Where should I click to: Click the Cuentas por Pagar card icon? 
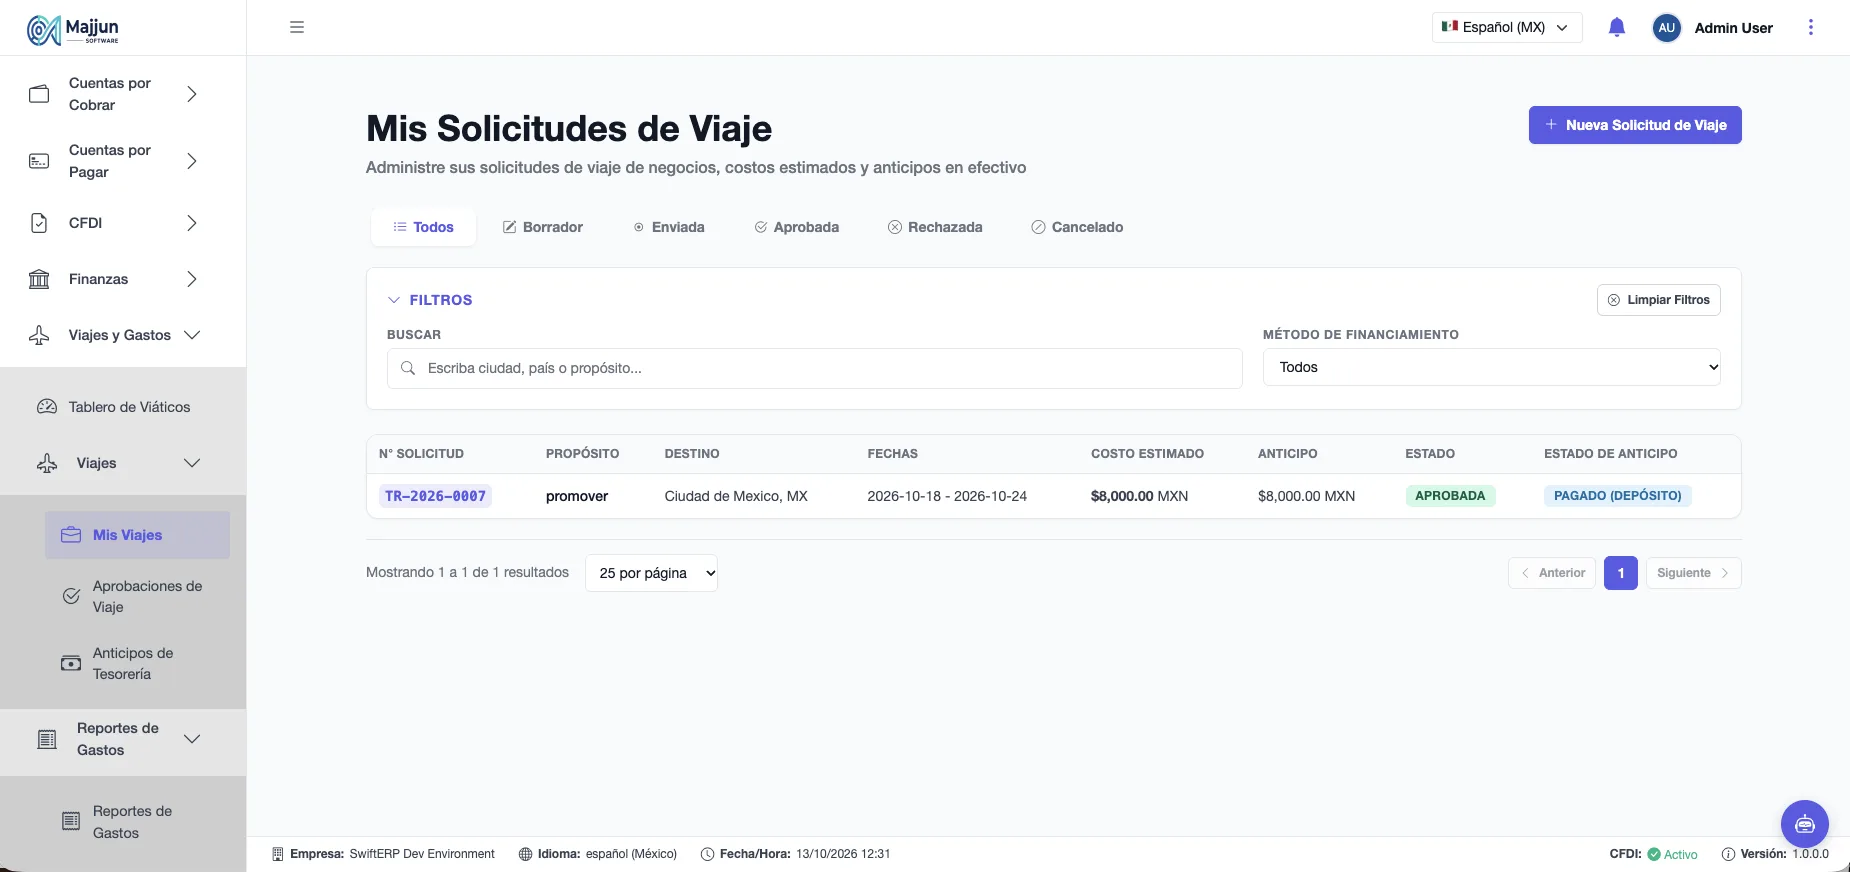(x=39, y=161)
